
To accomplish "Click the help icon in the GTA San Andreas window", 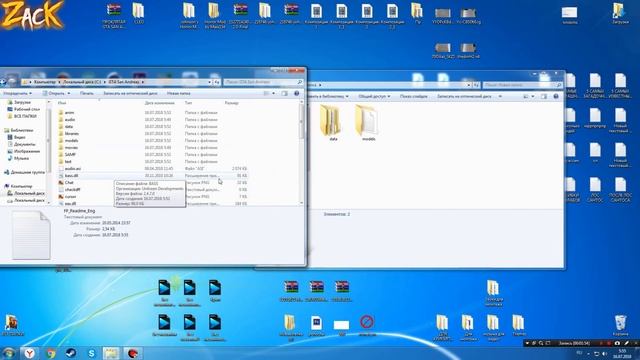I will (x=297, y=93).
